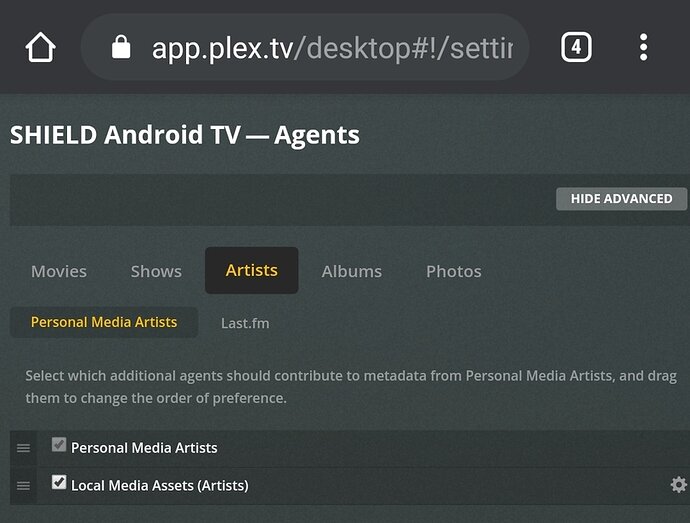Open settings gear for Local Media Assets
Viewport: 690px width, 523px height.
pyautogui.click(x=678, y=485)
